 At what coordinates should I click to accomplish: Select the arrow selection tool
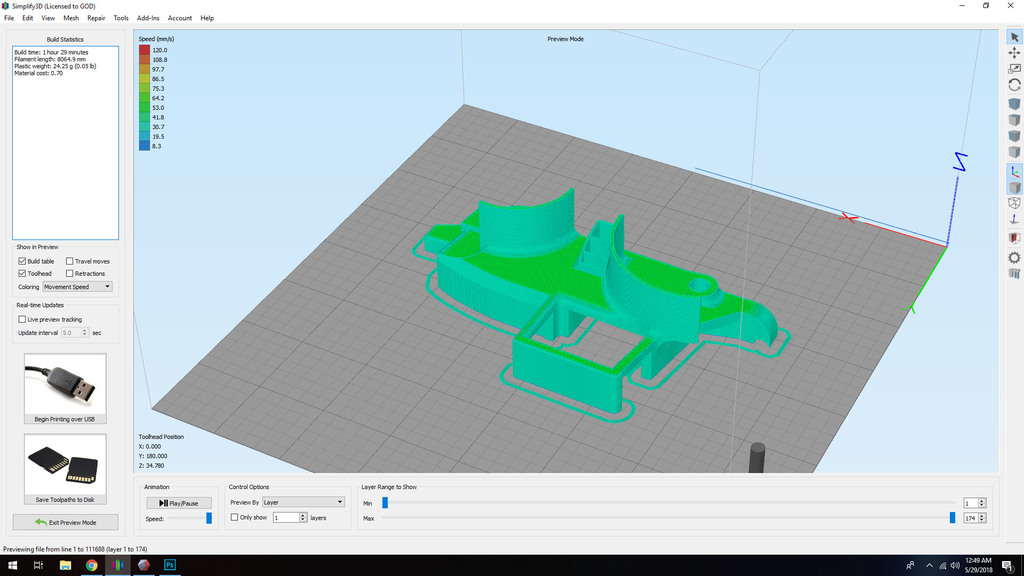(x=1014, y=37)
